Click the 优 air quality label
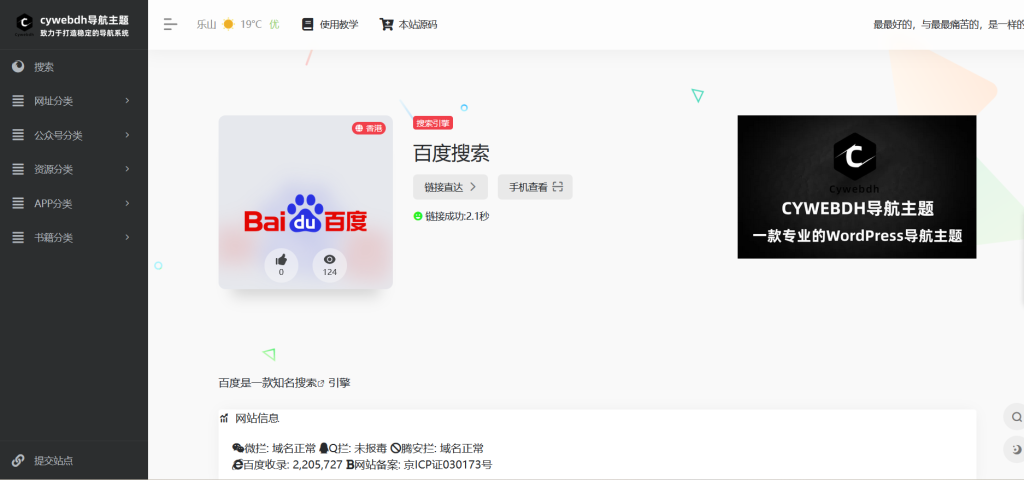 pyautogui.click(x=274, y=25)
